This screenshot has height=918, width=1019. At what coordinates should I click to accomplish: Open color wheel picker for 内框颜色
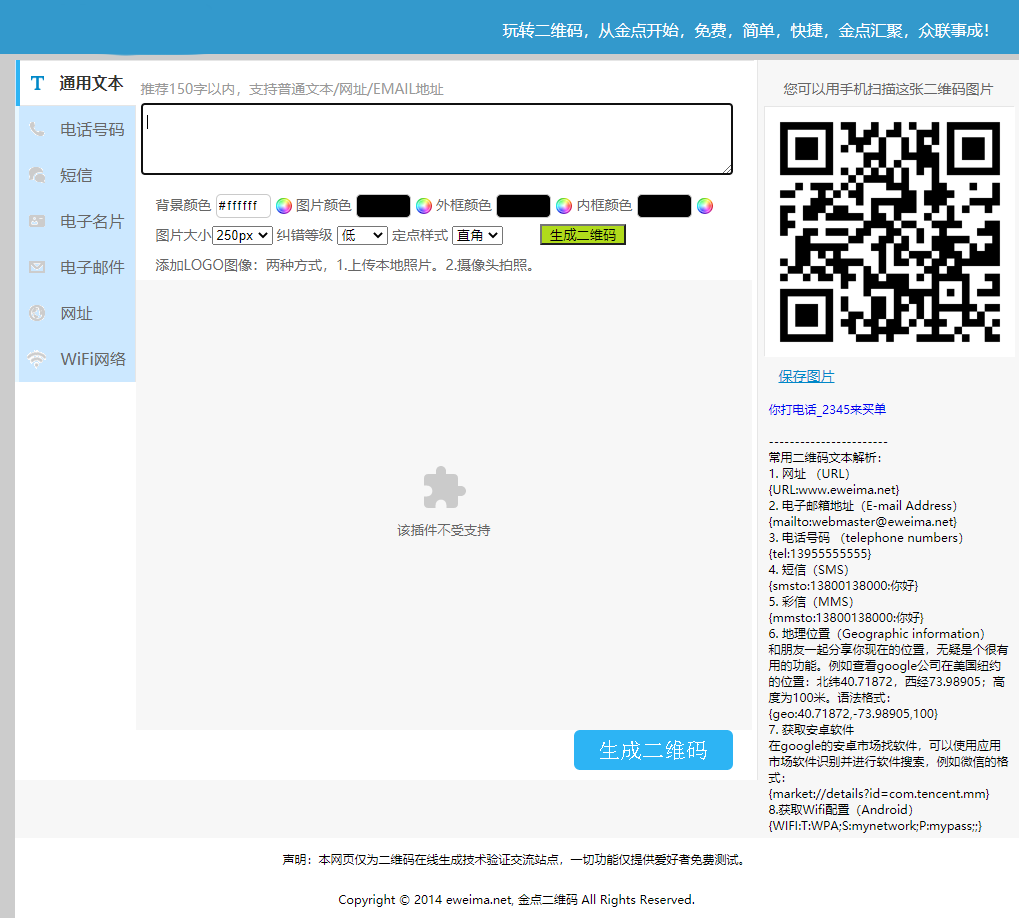705,206
